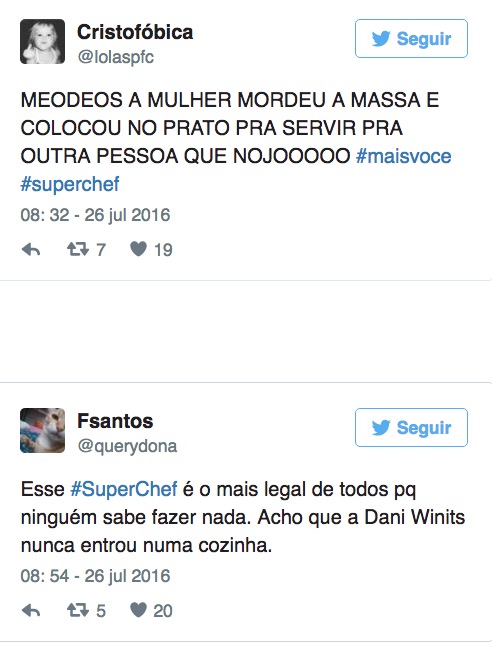The height and width of the screenshot is (656, 492).
Task: Open the #maisvoce hashtag
Action: point(403,156)
